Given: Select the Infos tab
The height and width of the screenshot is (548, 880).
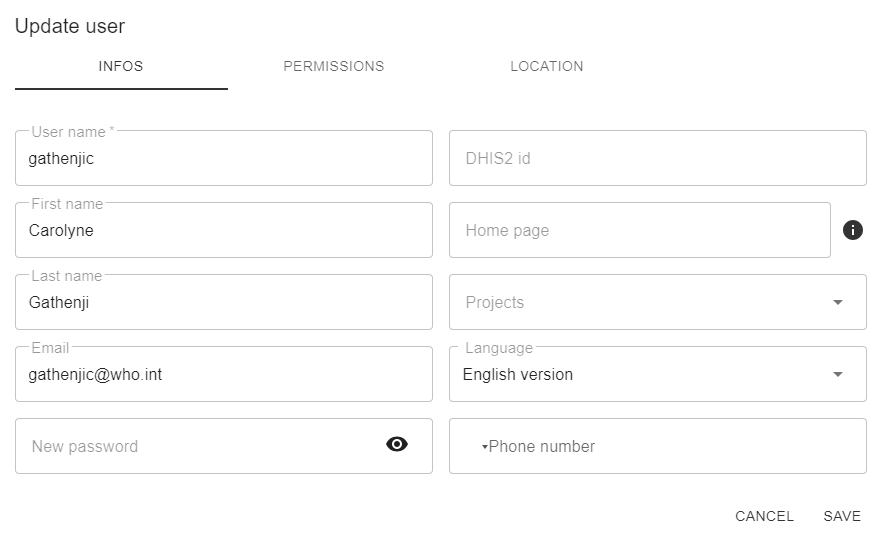Looking at the screenshot, I should click(x=121, y=66).
